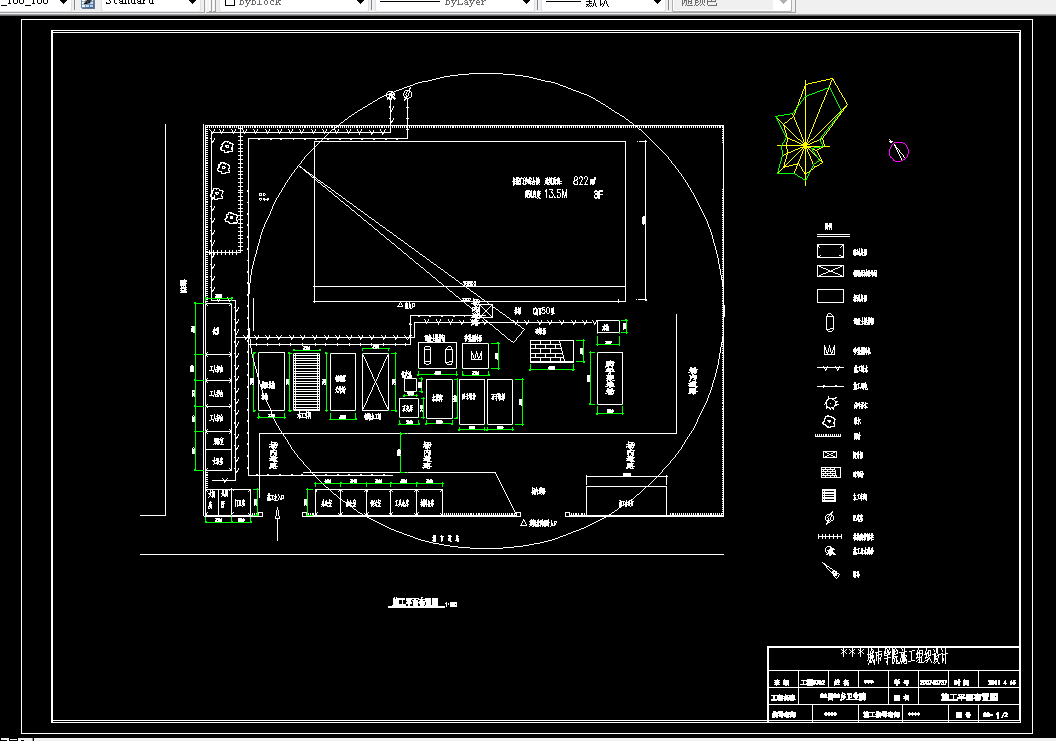This screenshot has height=741, width=1056.
Task: Select the legend line with V marks
Action: 830,368
